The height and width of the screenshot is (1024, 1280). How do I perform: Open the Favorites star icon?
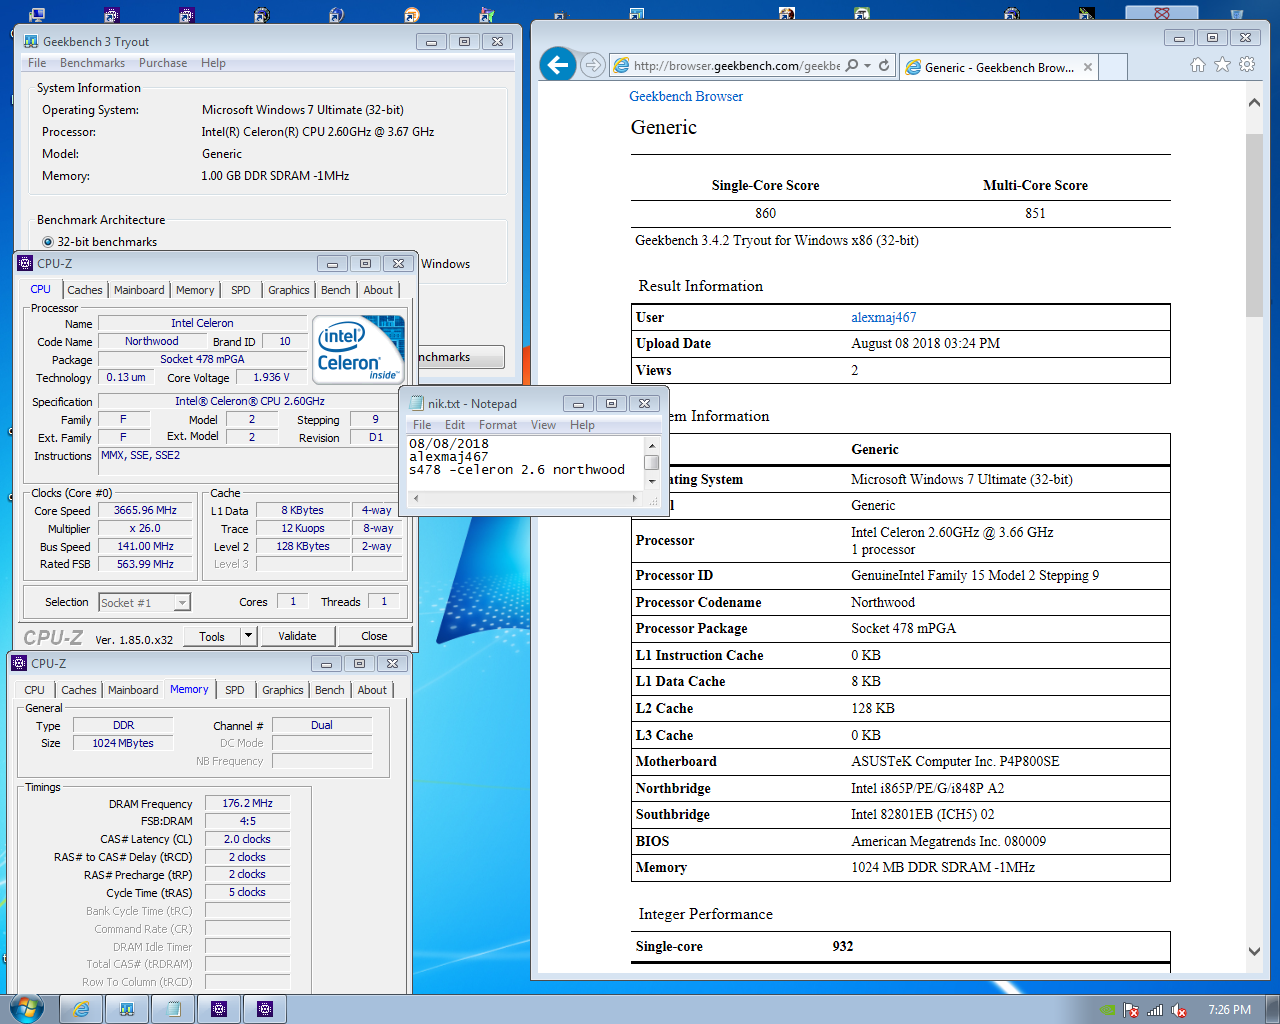click(x=1222, y=65)
